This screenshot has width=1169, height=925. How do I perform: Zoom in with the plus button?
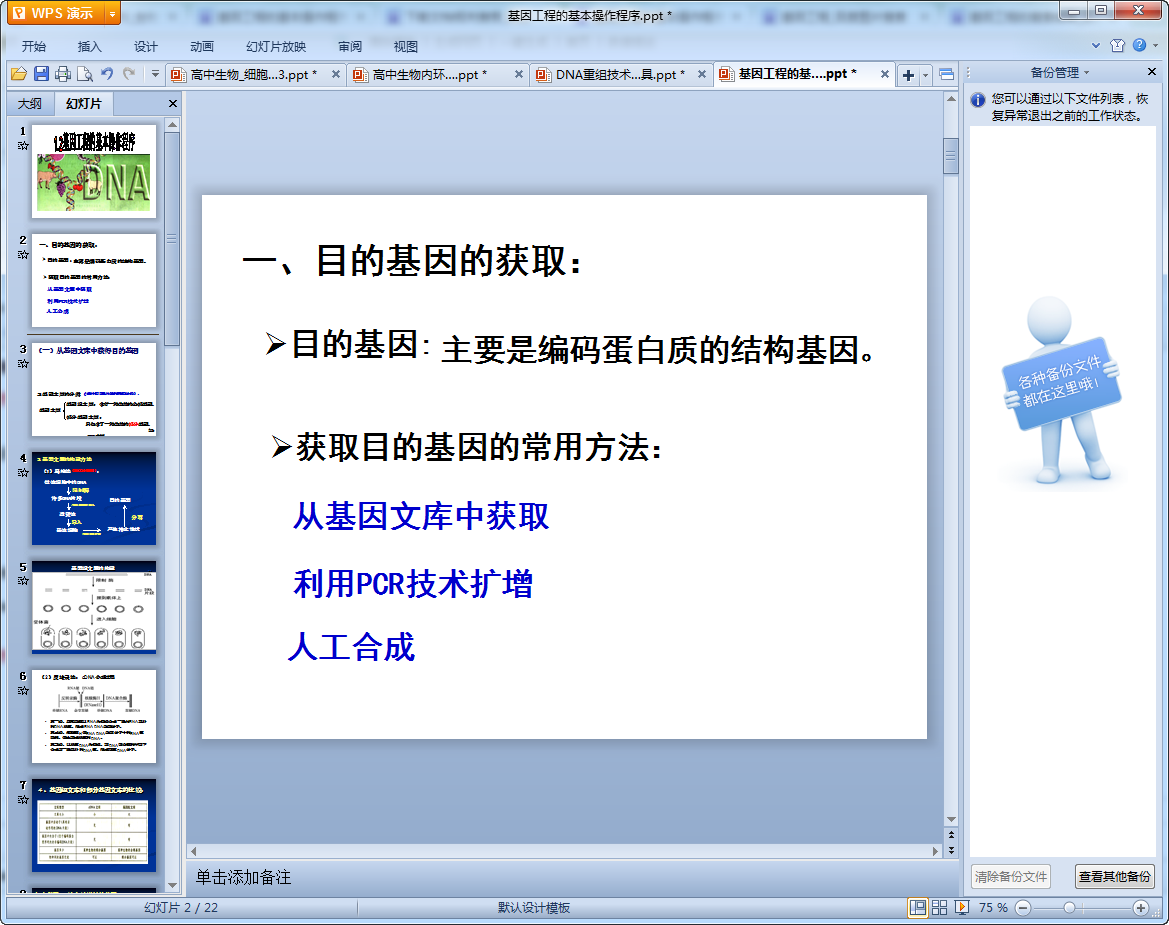[x=1141, y=907]
